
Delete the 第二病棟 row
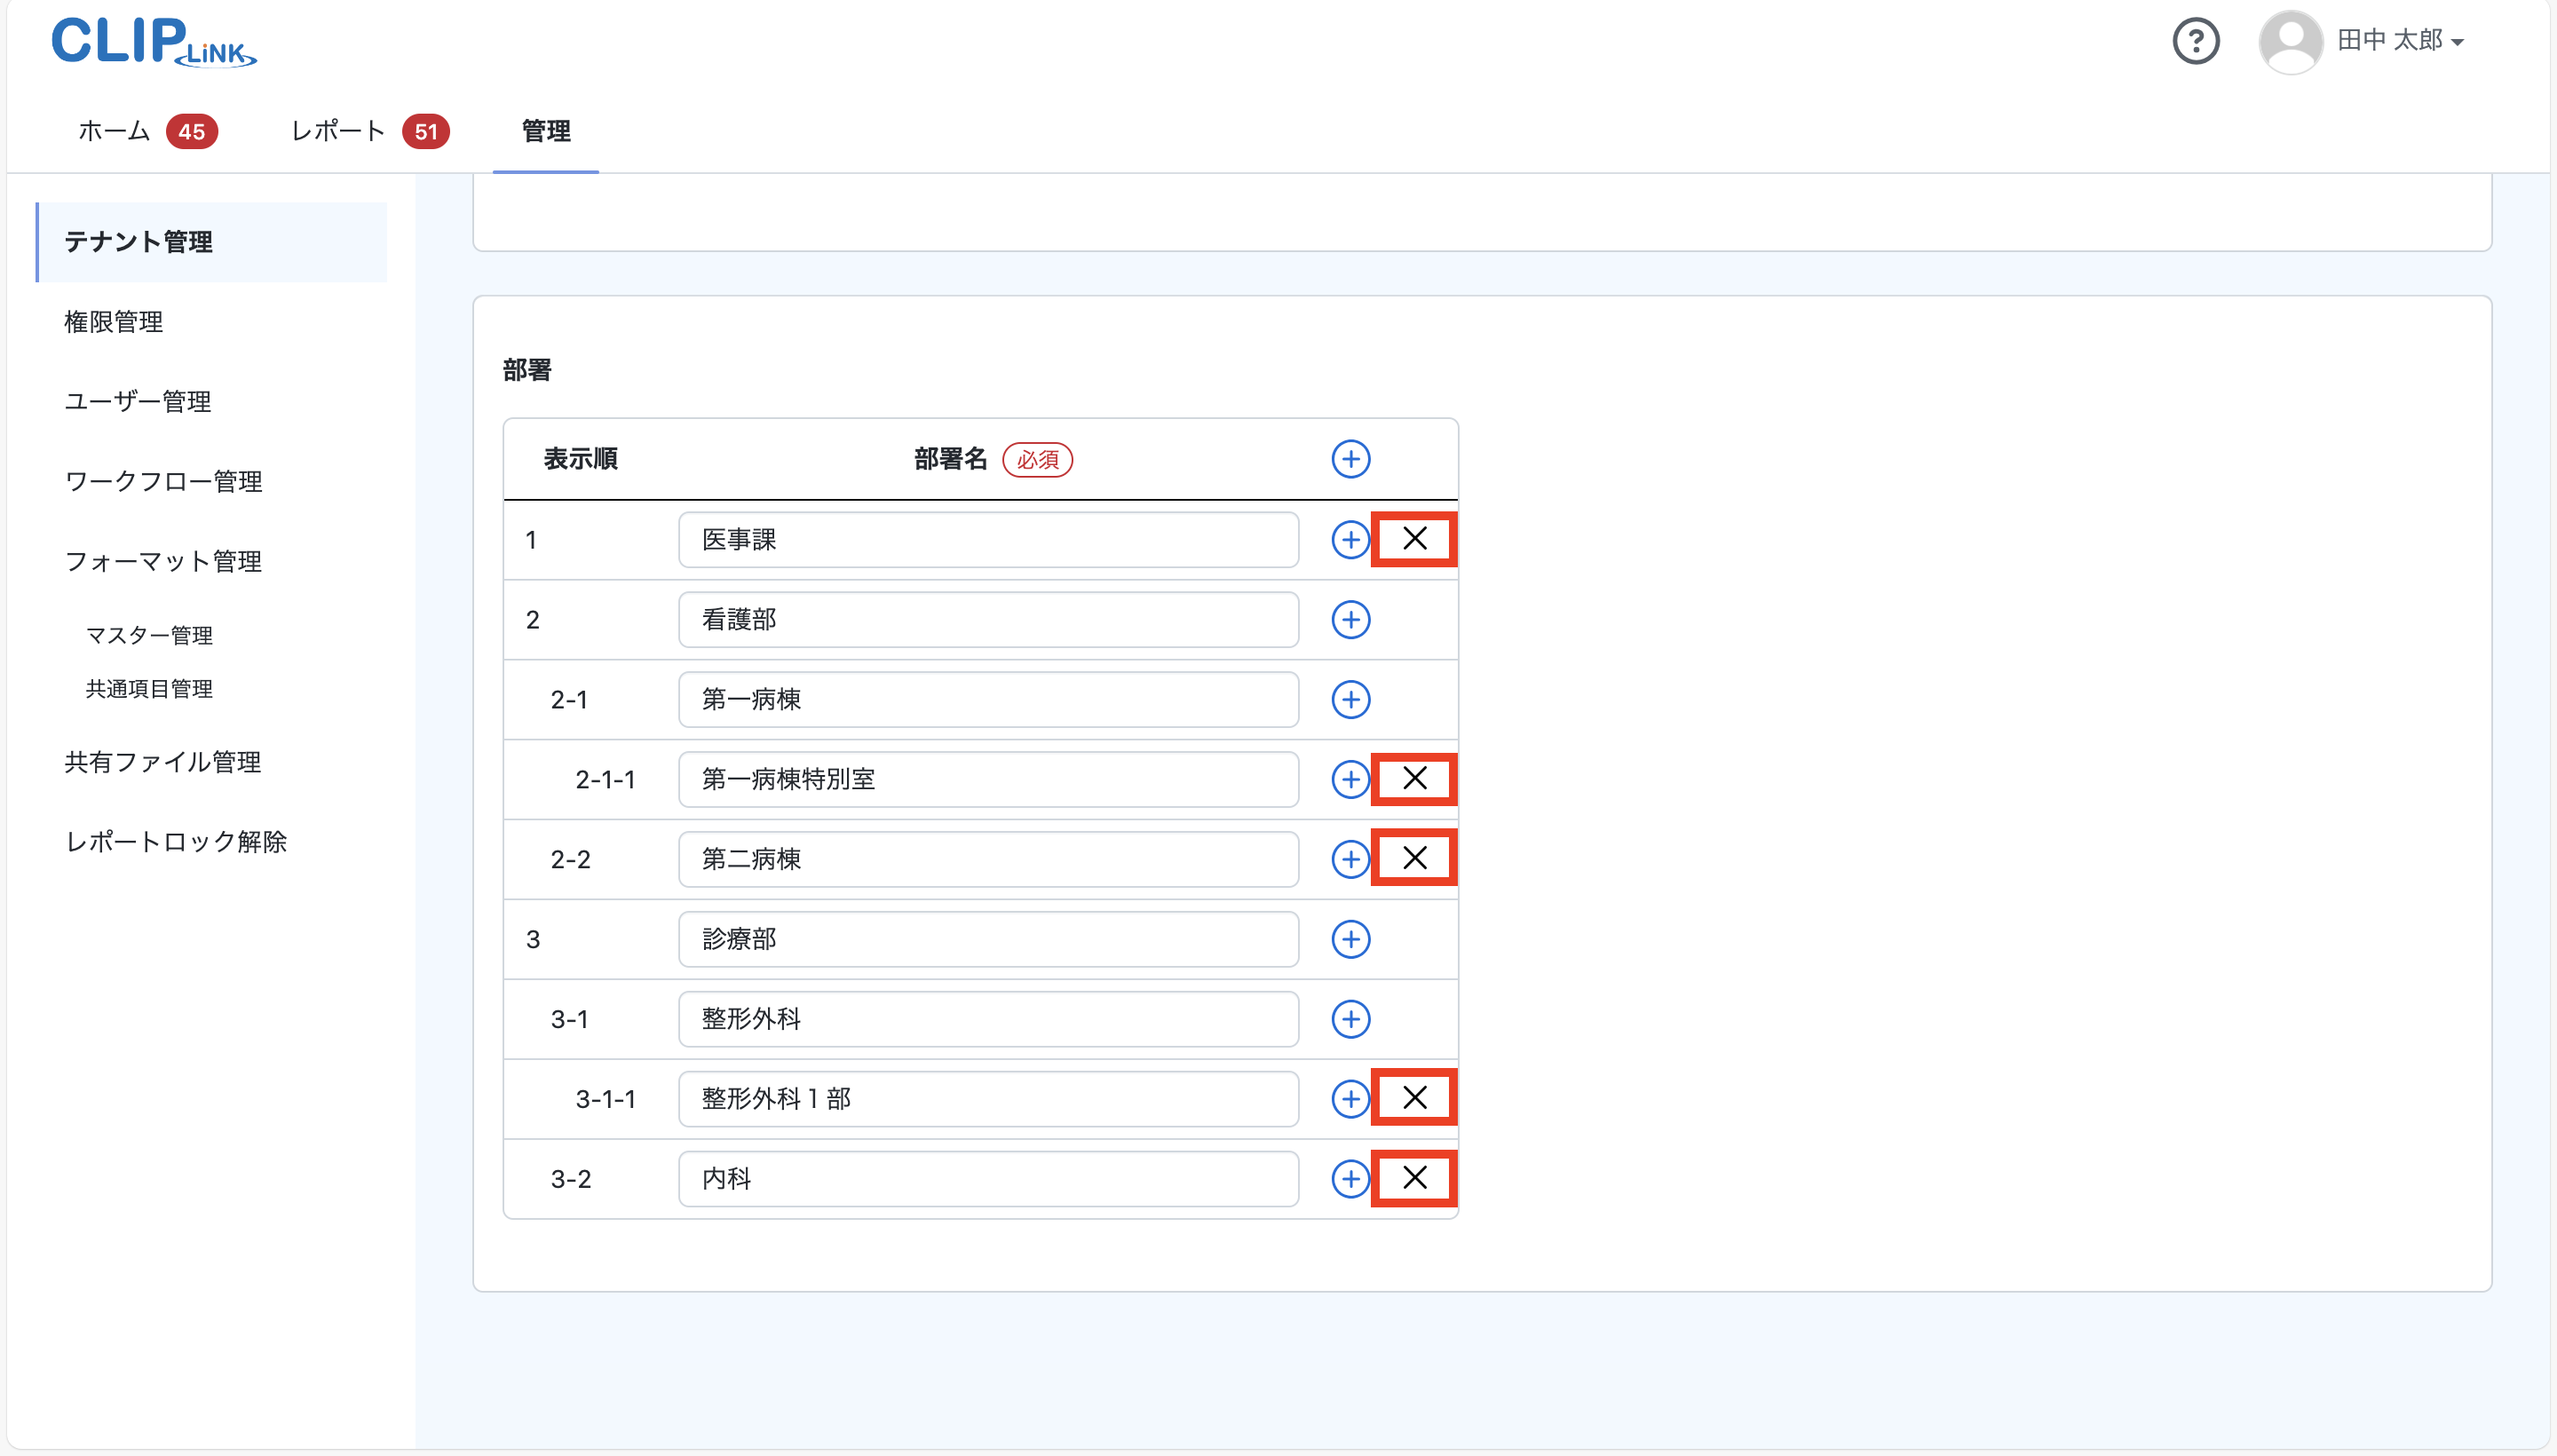[1414, 858]
